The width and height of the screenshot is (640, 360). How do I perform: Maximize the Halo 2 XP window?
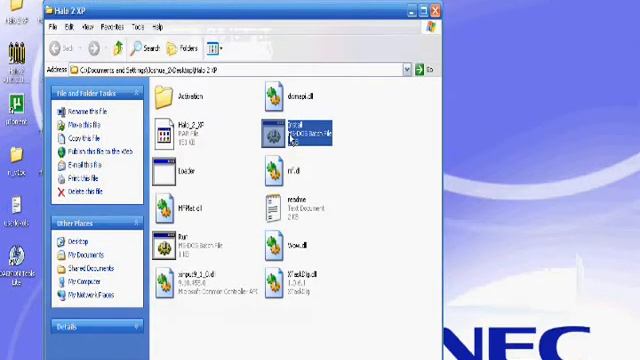click(424, 11)
